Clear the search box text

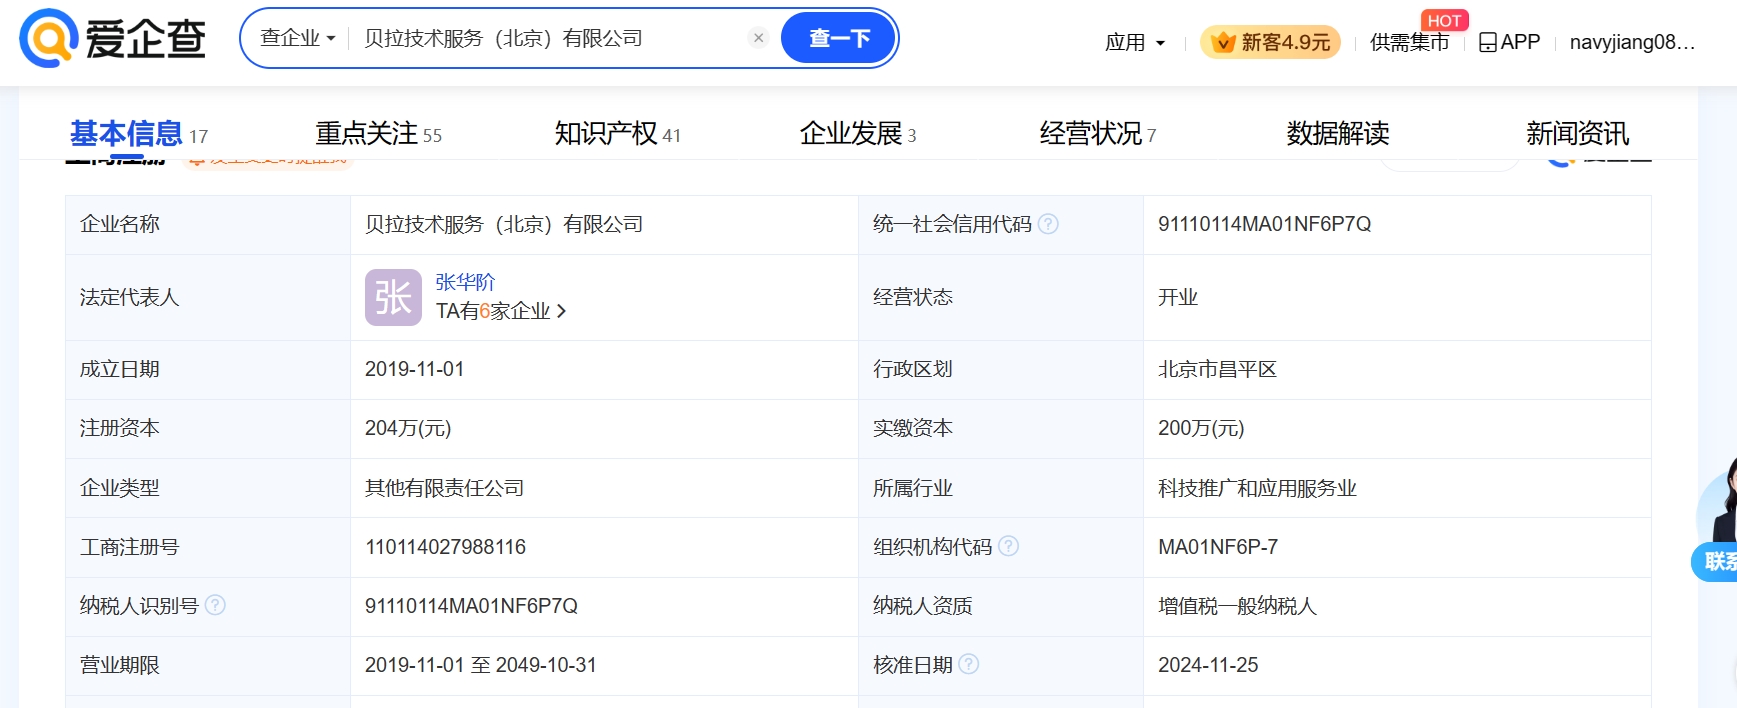point(759,38)
